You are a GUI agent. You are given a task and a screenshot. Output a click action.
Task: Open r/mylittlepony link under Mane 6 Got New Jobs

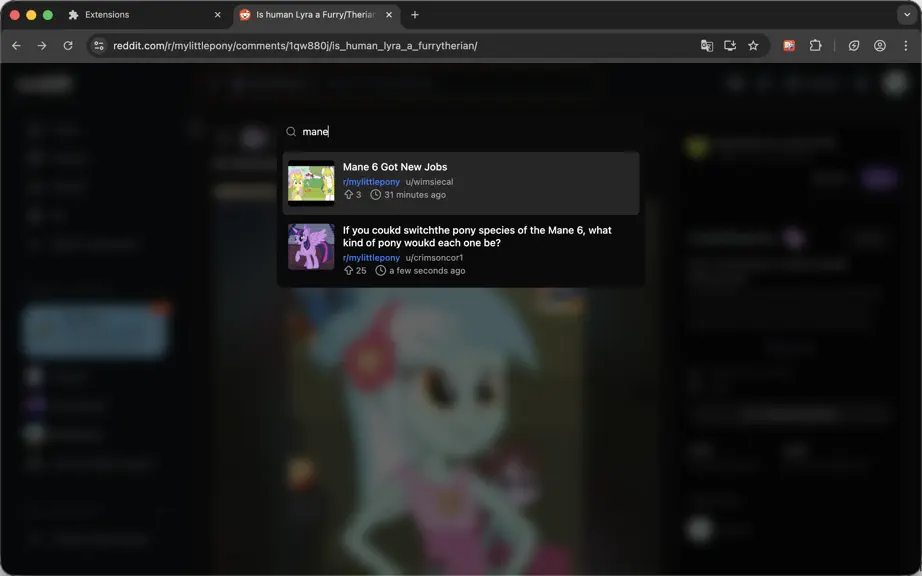tap(371, 182)
